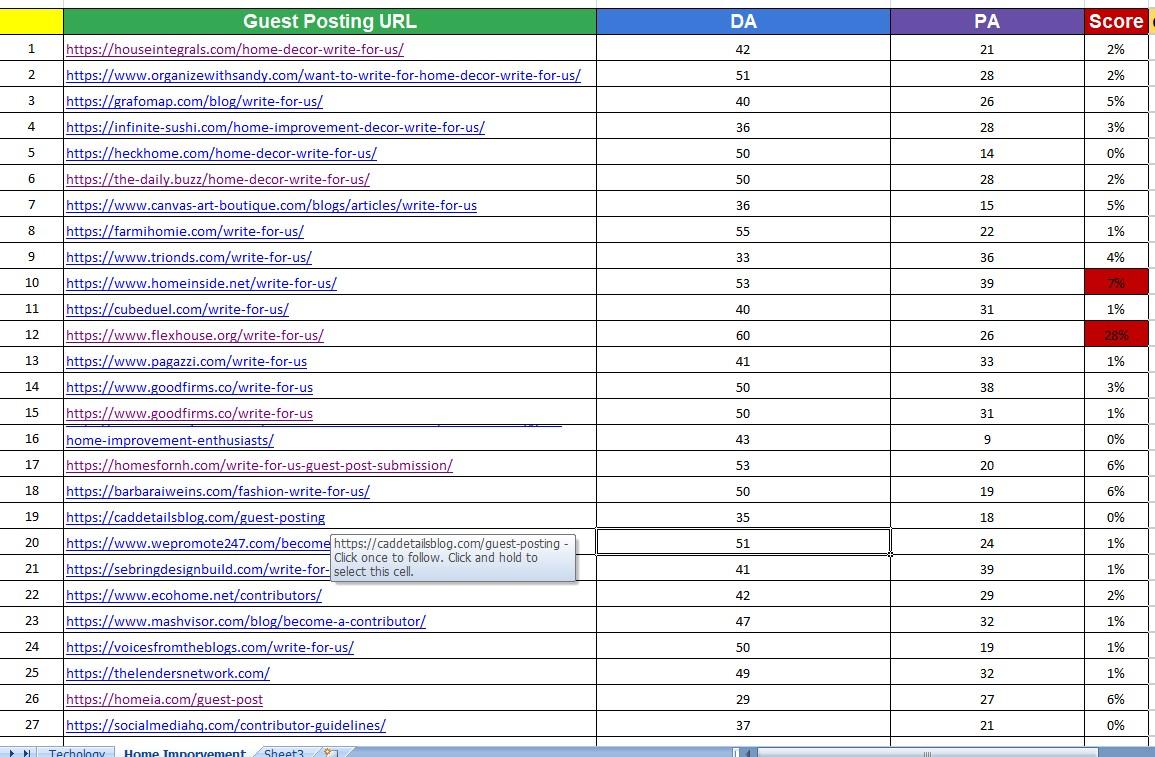Viewport: 1155px width, 757px height.
Task: Select the Home Imporvement sheet tab
Action: coord(184,753)
